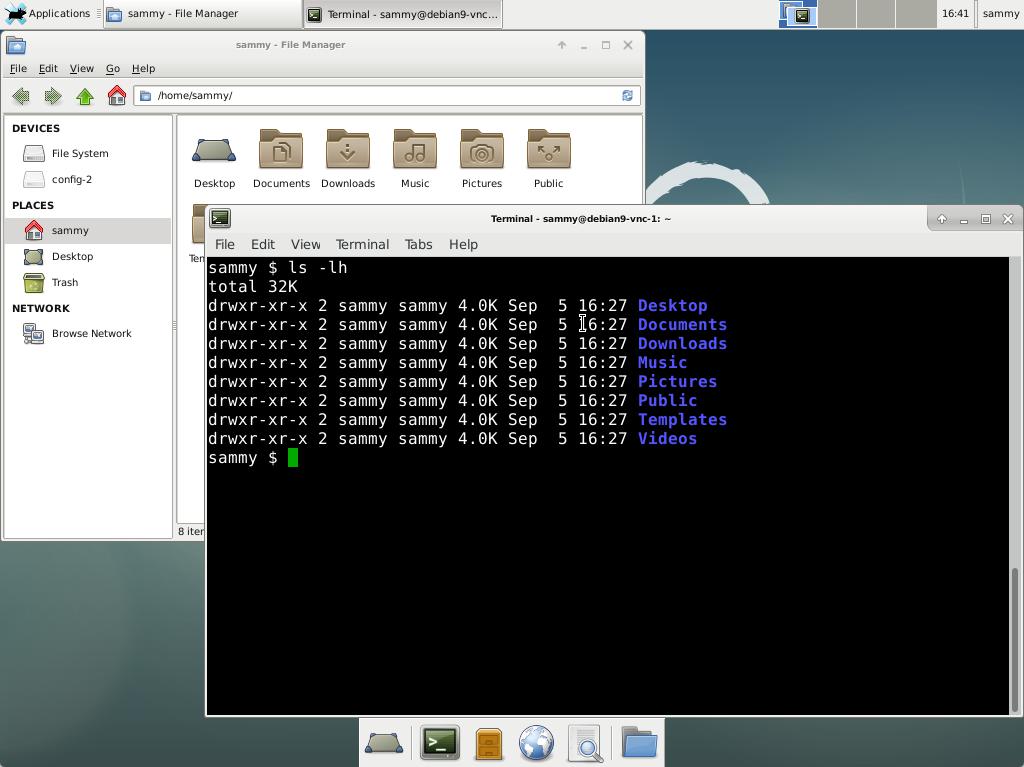Open the file manager's Go menu
Viewport: 1024px width, 767px height.
(112, 69)
